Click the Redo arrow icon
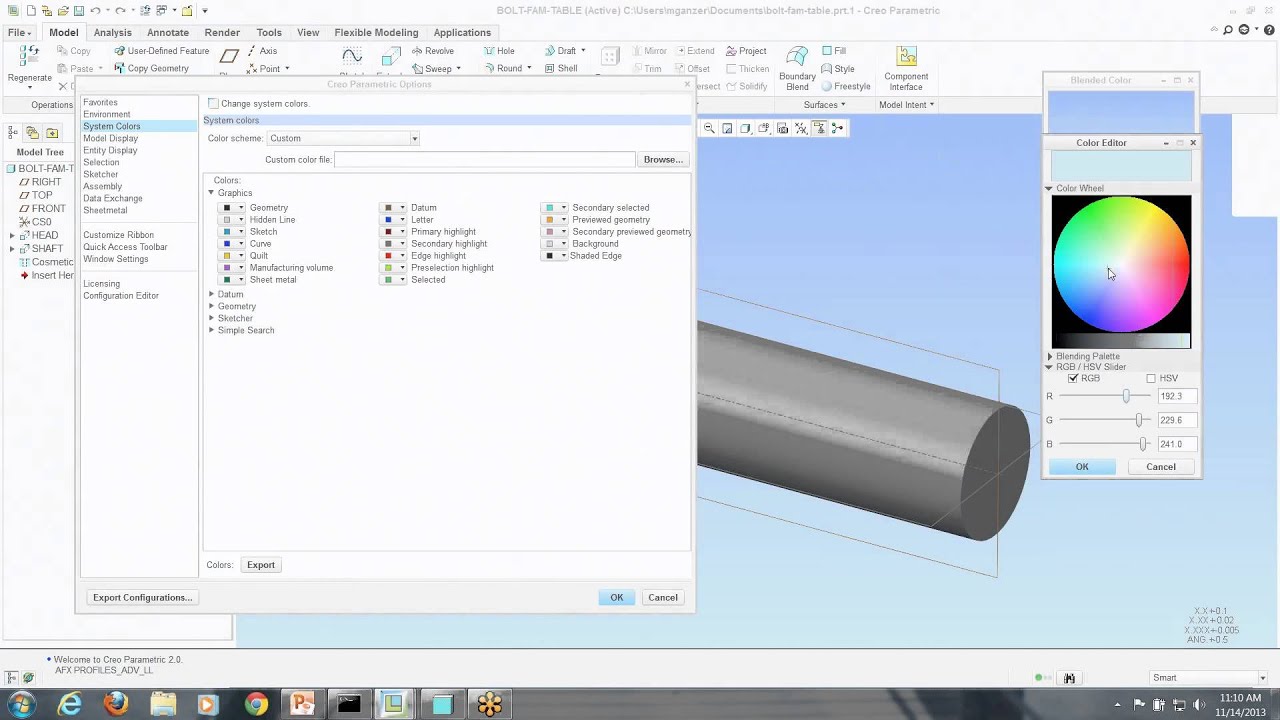This screenshot has height=720, width=1280. coord(119,11)
